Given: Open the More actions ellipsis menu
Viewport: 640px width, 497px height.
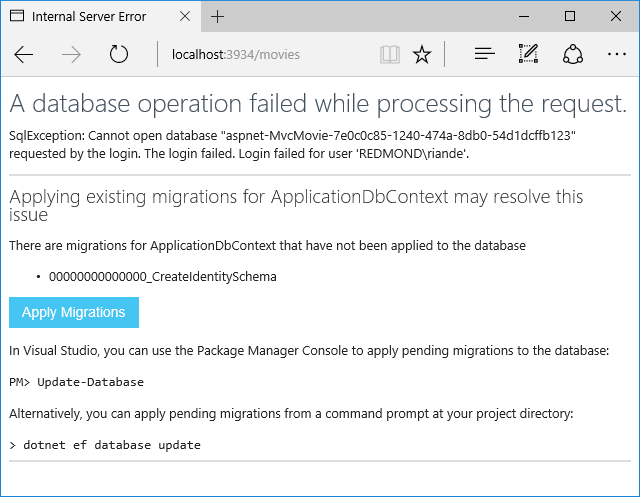Looking at the screenshot, I should (x=616, y=54).
